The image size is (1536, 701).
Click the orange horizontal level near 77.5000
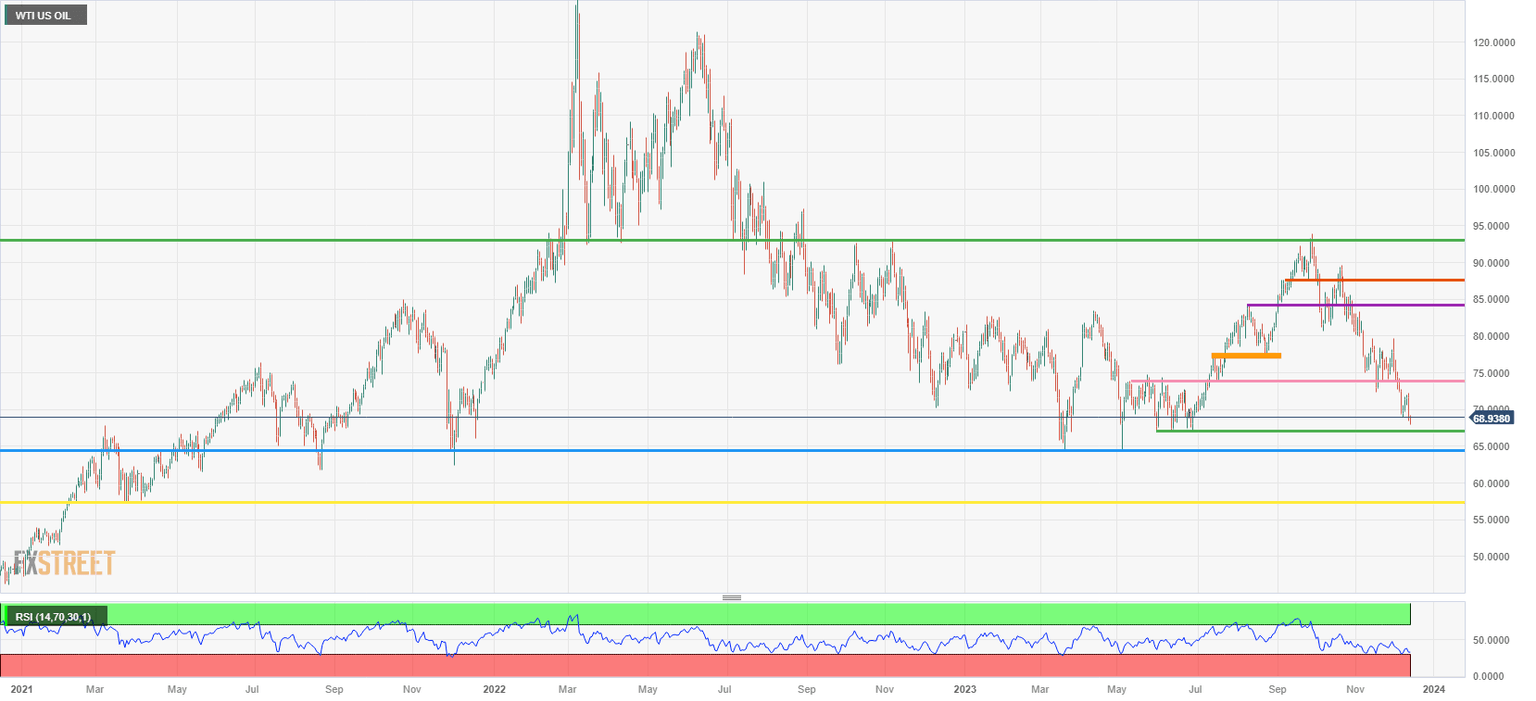[x=1246, y=355]
